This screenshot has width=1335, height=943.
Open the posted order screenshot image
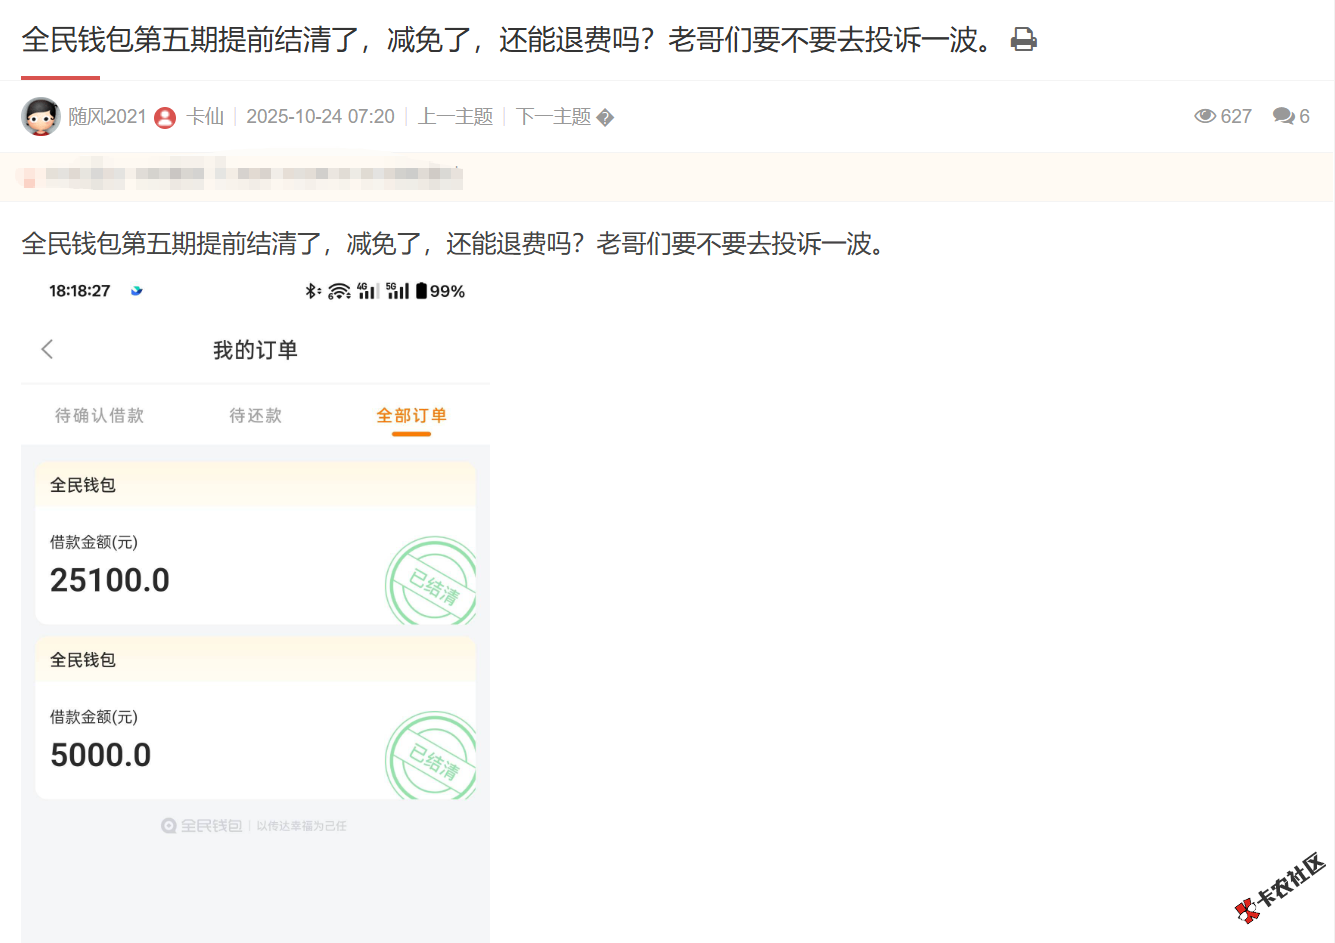coord(255,609)
